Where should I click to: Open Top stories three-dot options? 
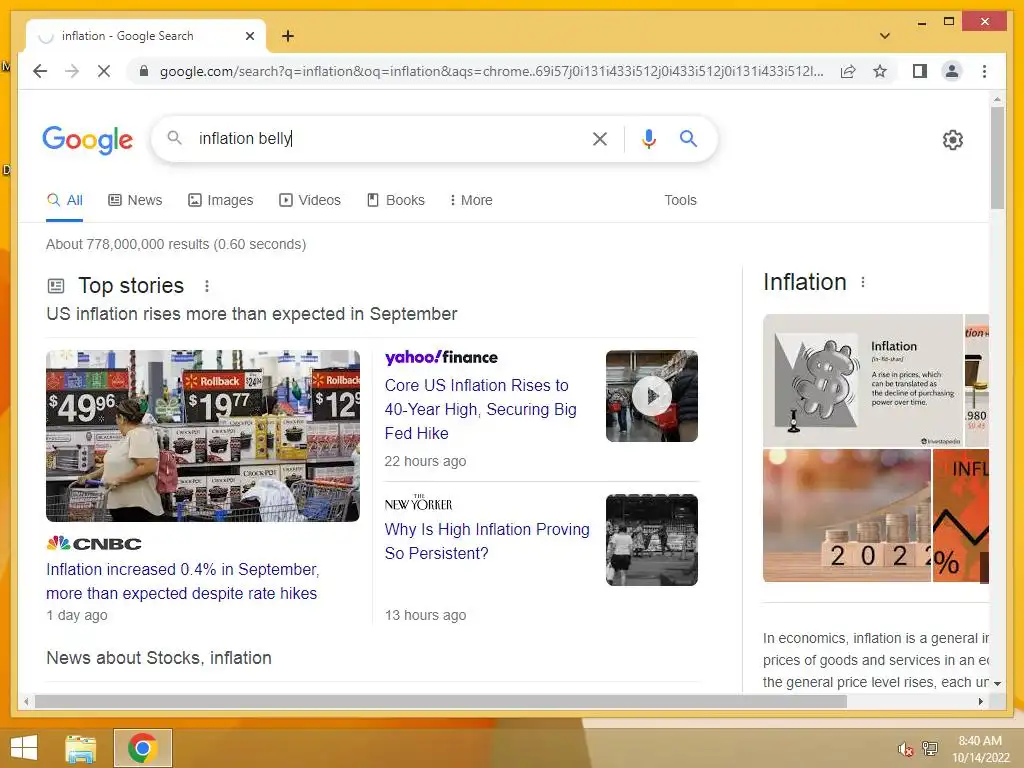point(206,286)
